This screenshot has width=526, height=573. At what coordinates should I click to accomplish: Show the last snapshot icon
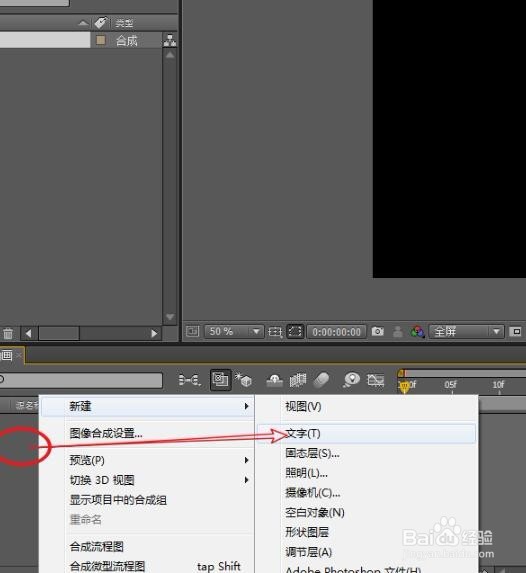pyautogui.click(x=398, y=332)
